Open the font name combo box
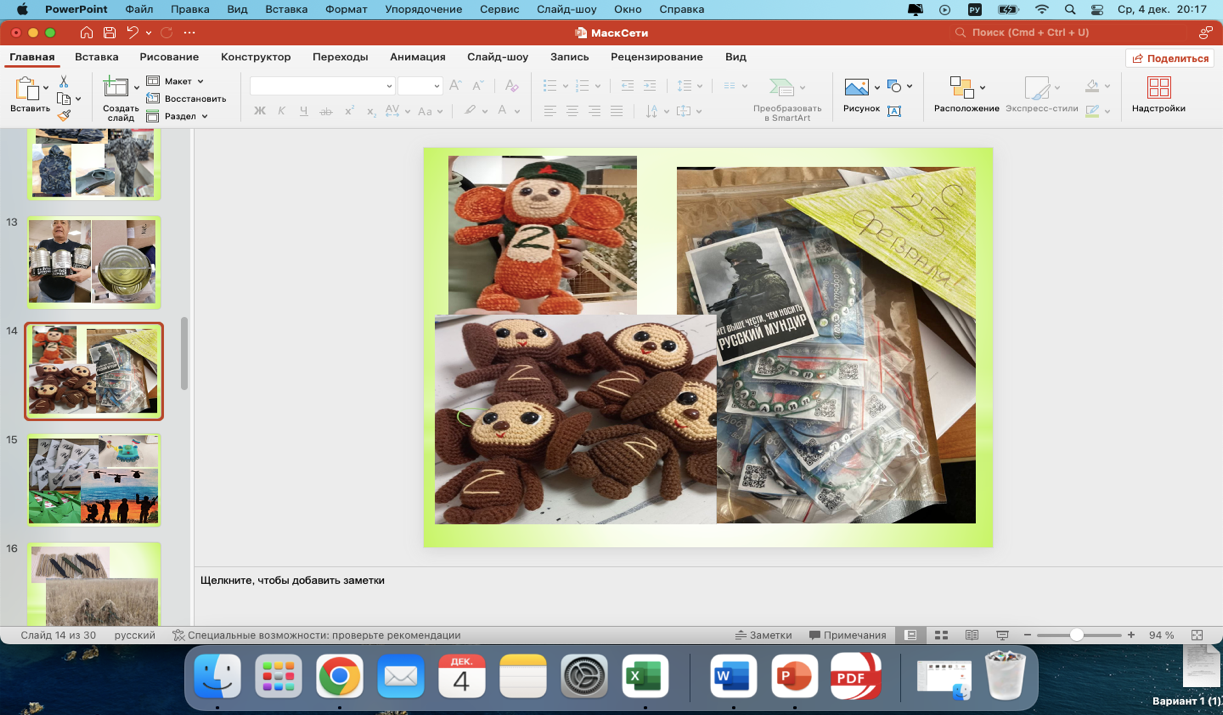The width and height of the screenshot is (1223, 715). (322, 86)
